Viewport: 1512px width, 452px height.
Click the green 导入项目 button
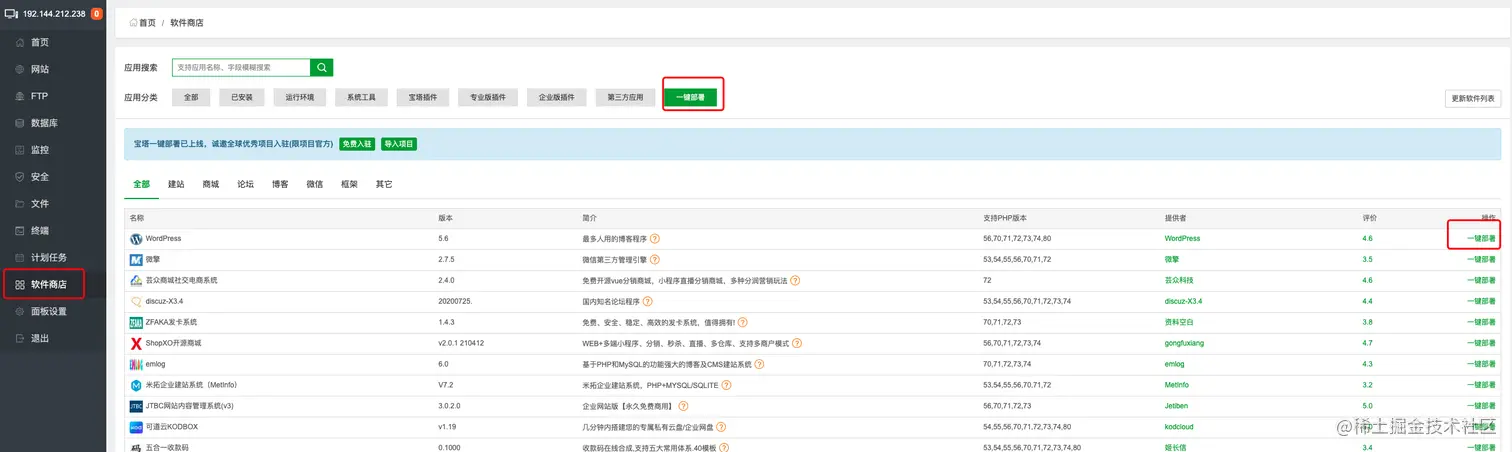tap(399, 144)
